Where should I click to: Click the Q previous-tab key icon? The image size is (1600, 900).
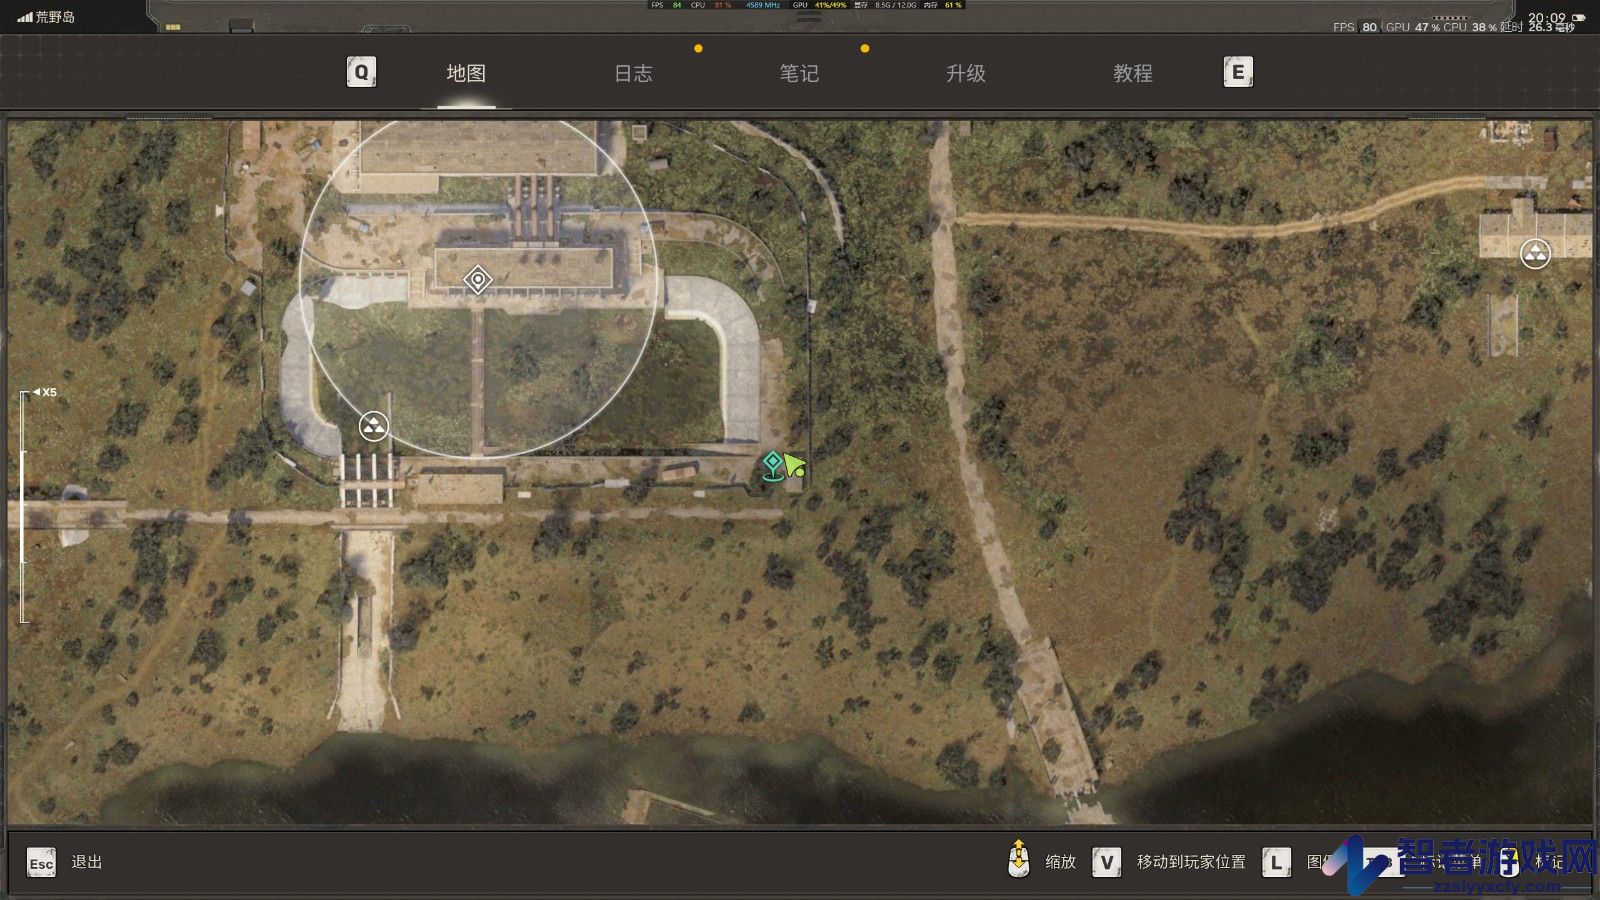361,72
